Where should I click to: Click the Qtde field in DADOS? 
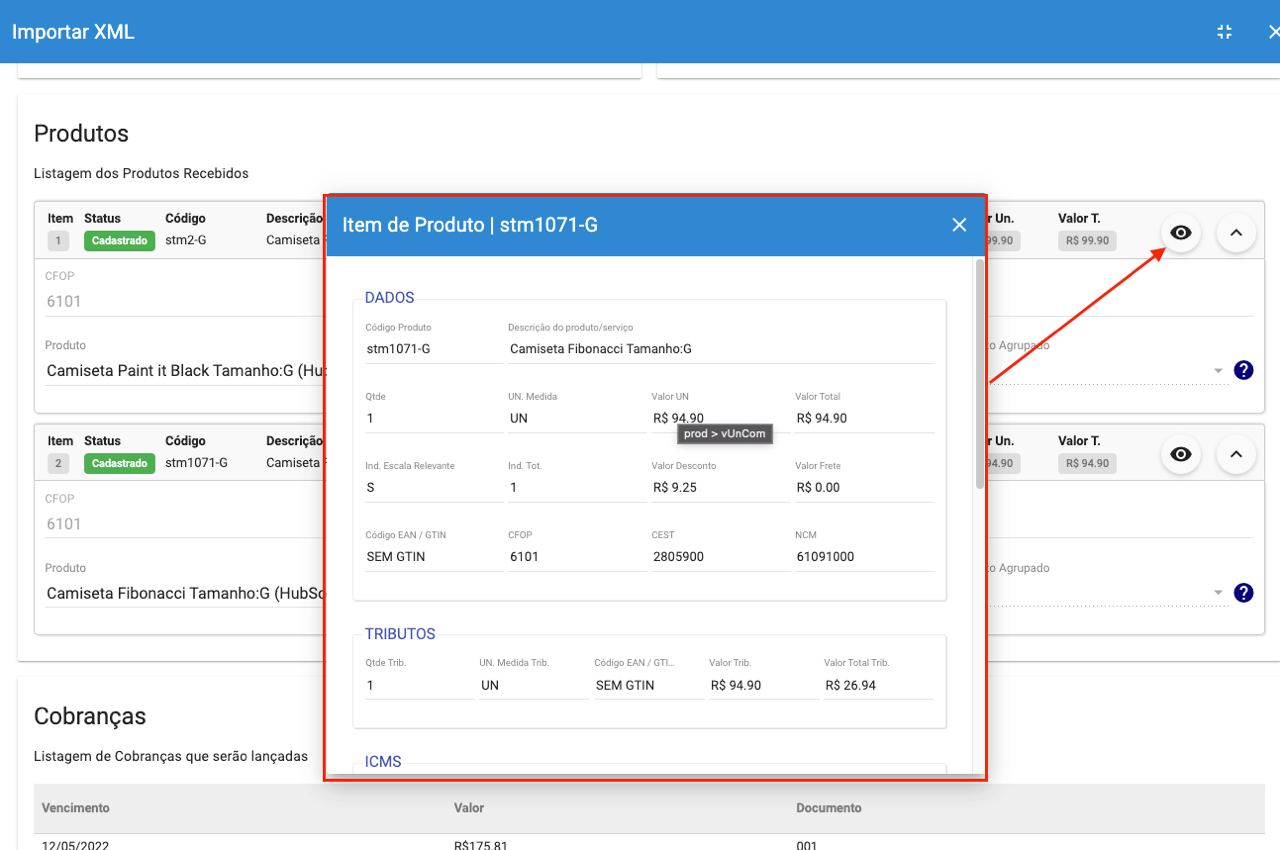434,418
